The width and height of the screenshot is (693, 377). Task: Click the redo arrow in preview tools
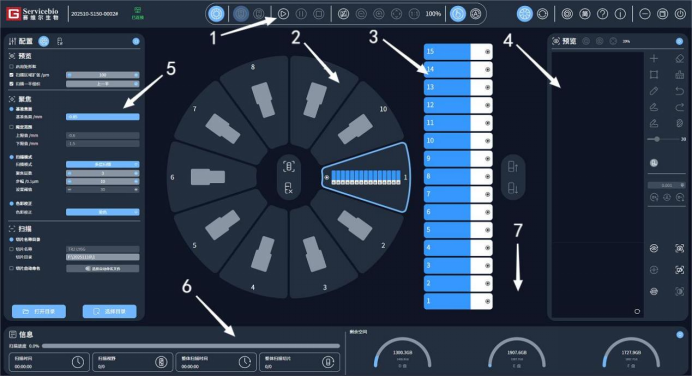(x=680, y=107)
